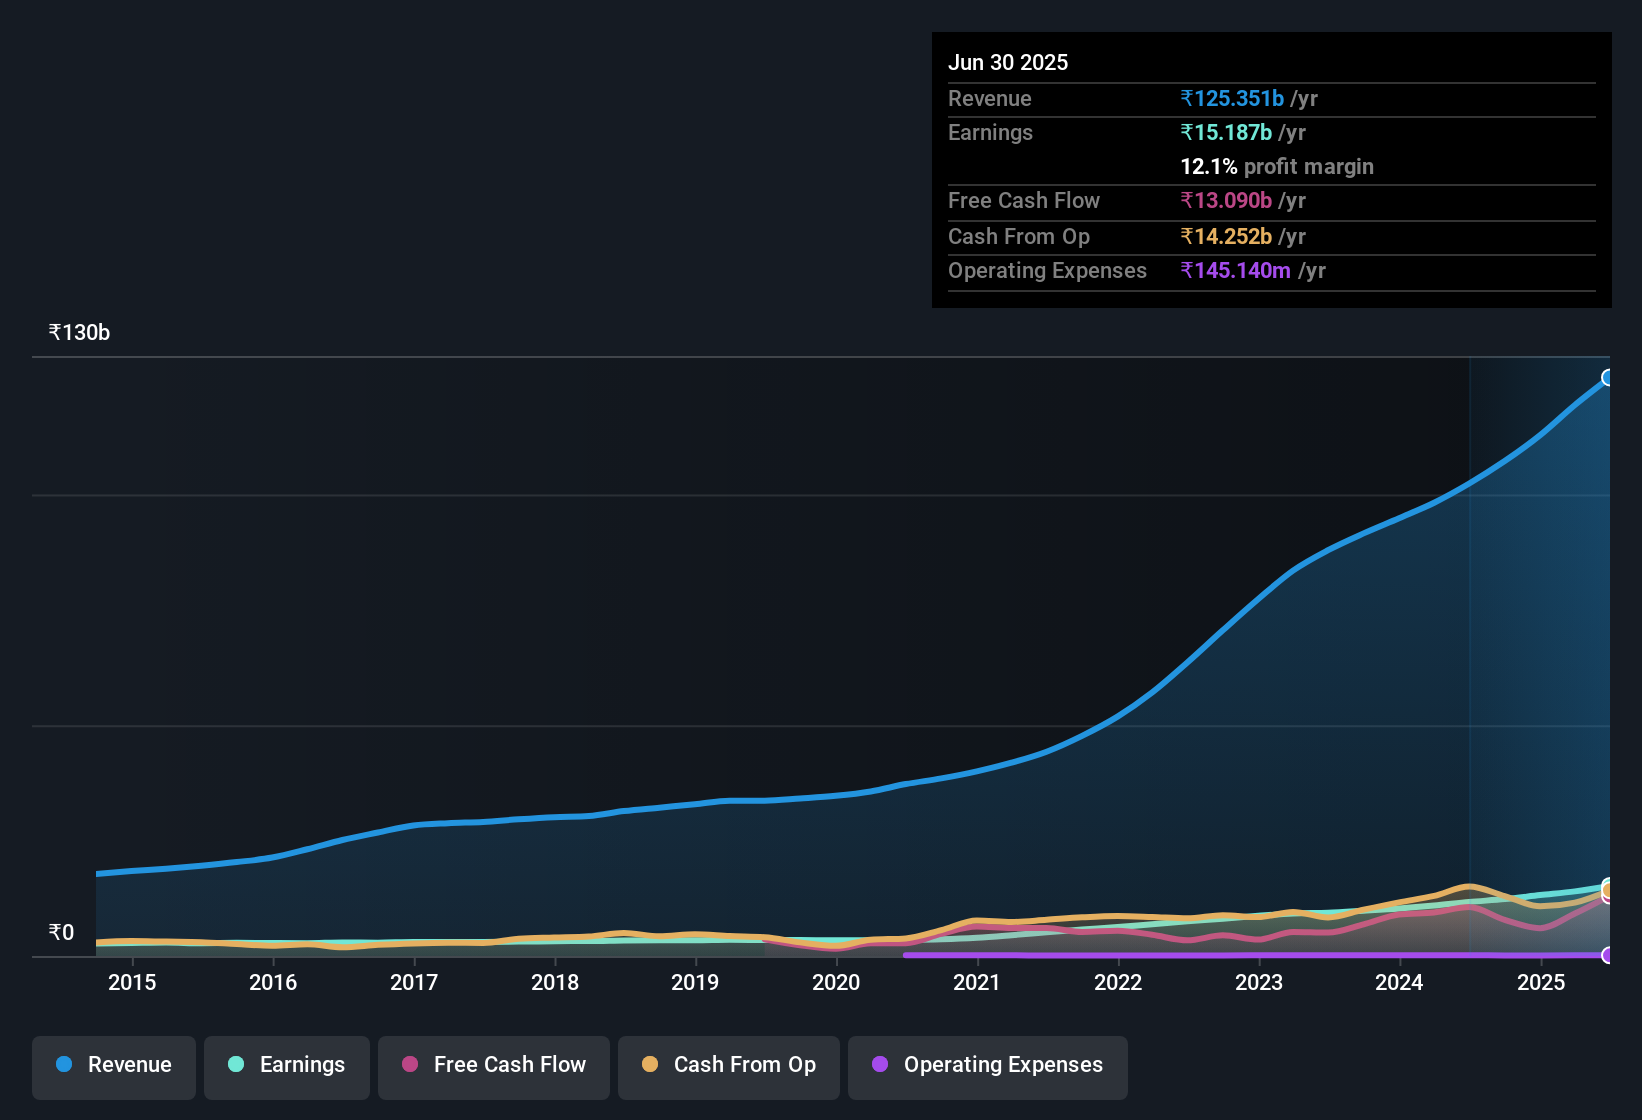Select the 2025 year label on the axis
The image size is (1642, 1120).
[x=1541, y=983]
